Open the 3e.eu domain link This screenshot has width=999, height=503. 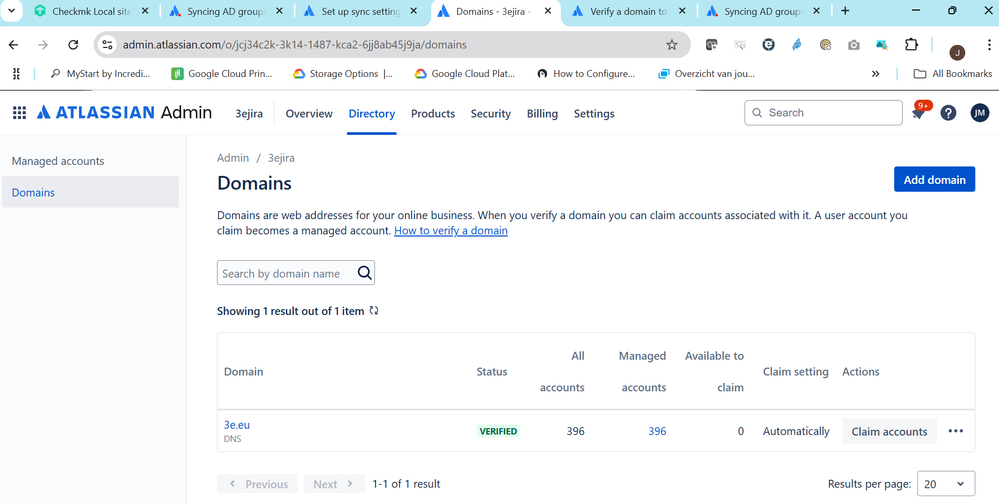pos(236,425)
